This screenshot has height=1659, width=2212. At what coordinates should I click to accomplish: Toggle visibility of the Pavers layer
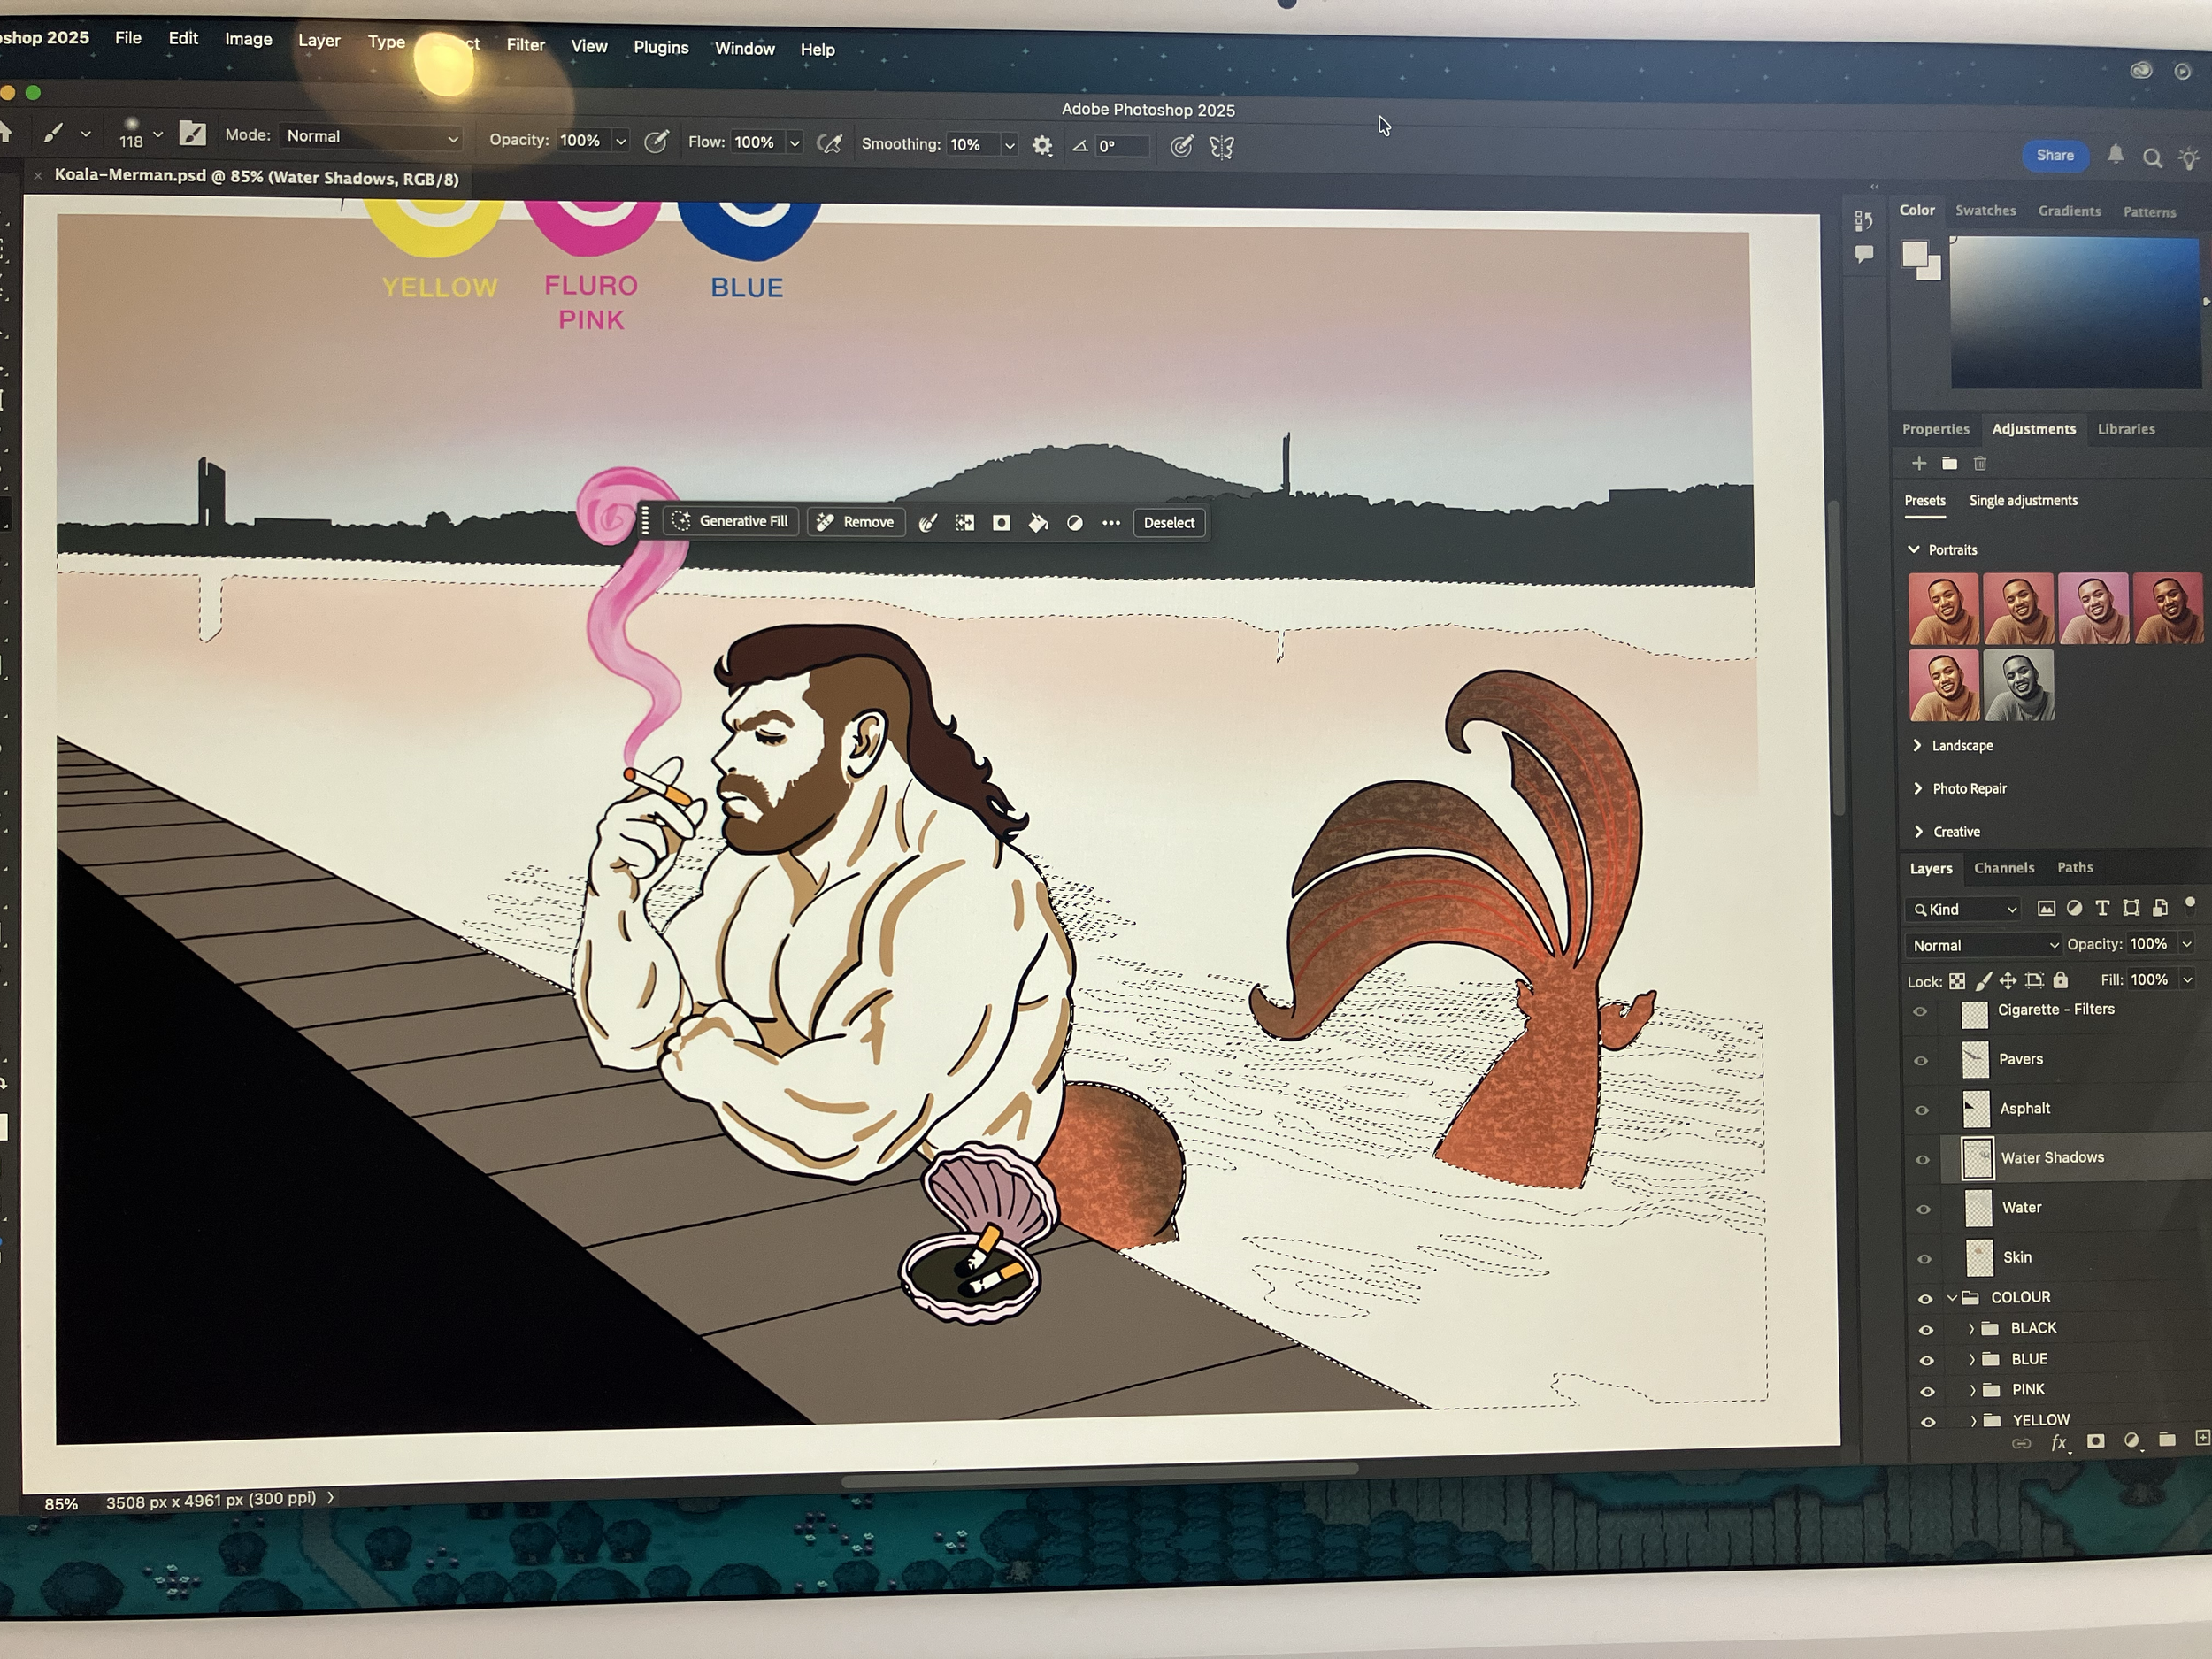point(1920,1060)
